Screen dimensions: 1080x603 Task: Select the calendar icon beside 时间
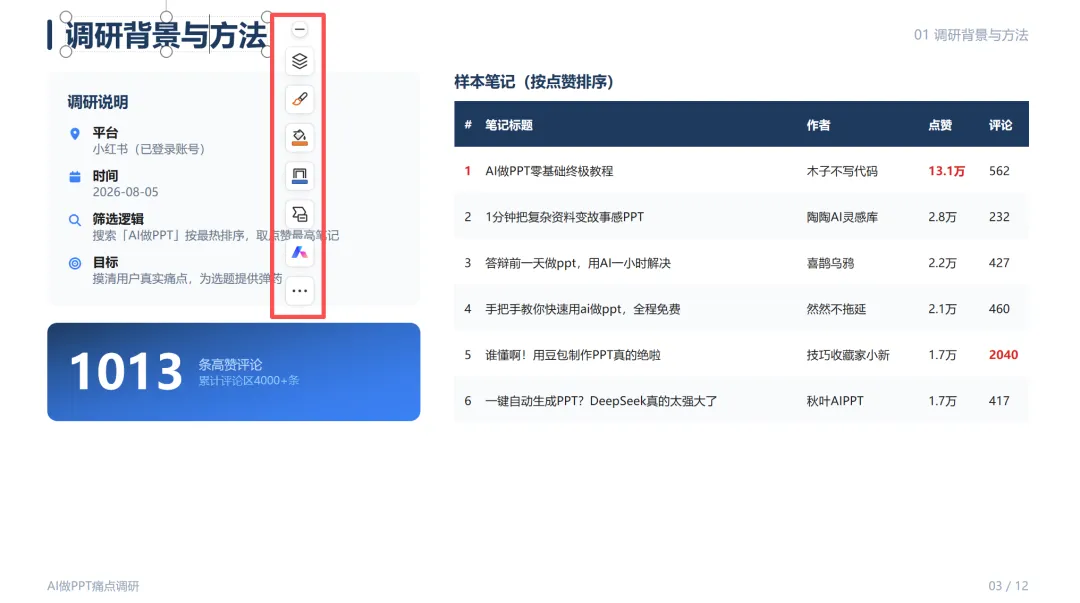tap(75, 177)
